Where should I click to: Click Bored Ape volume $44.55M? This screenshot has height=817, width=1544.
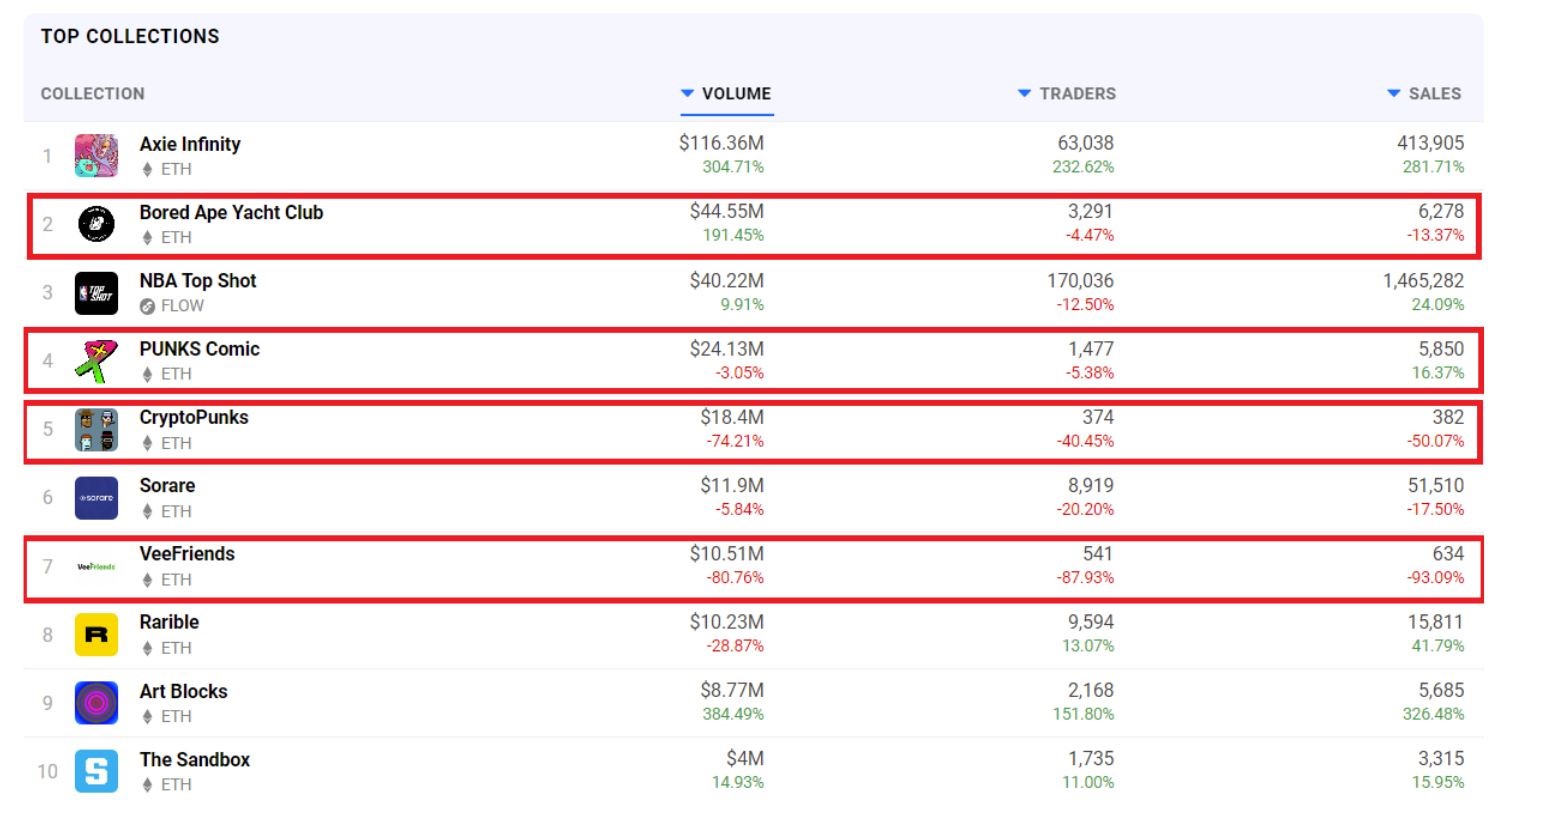[727, 211]
